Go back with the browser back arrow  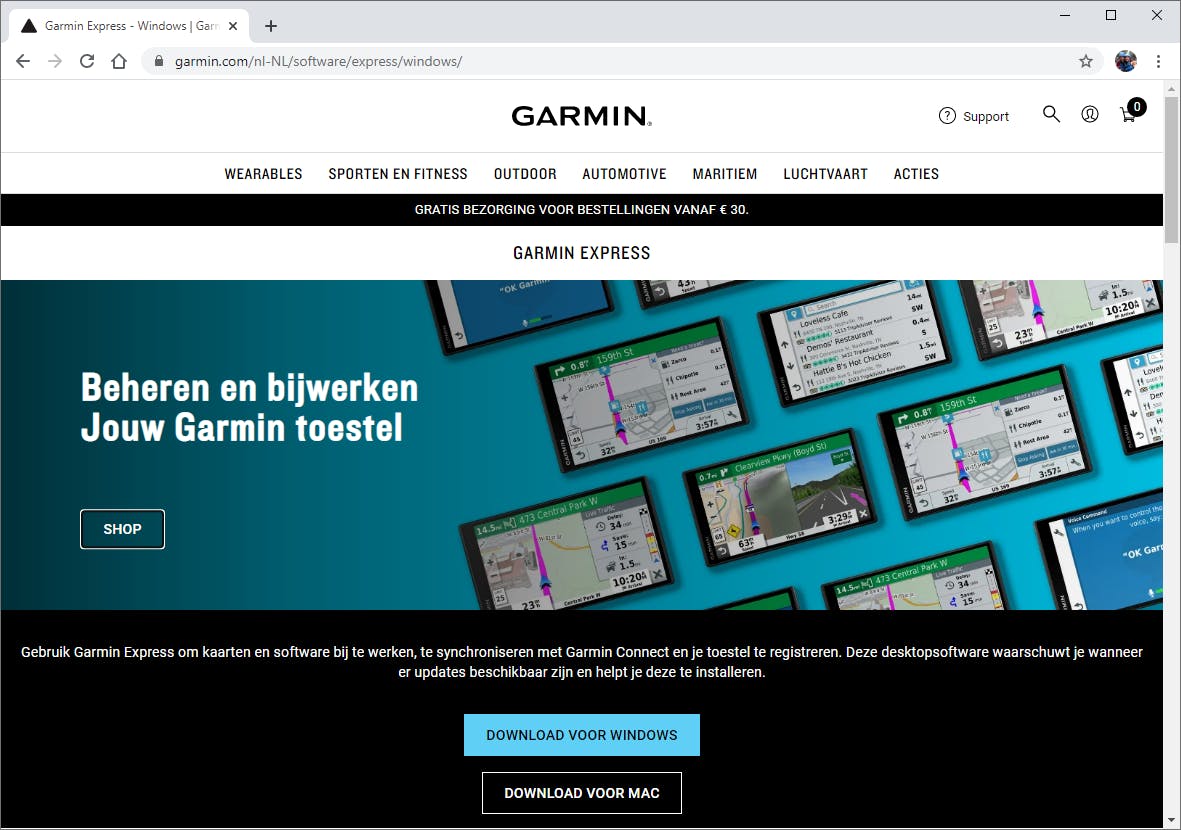point(23,61)
